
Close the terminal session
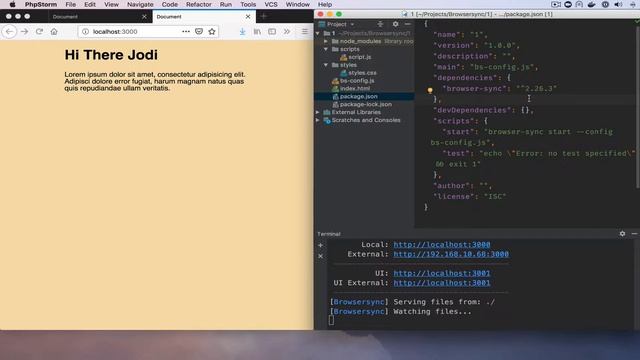[320, 256]
